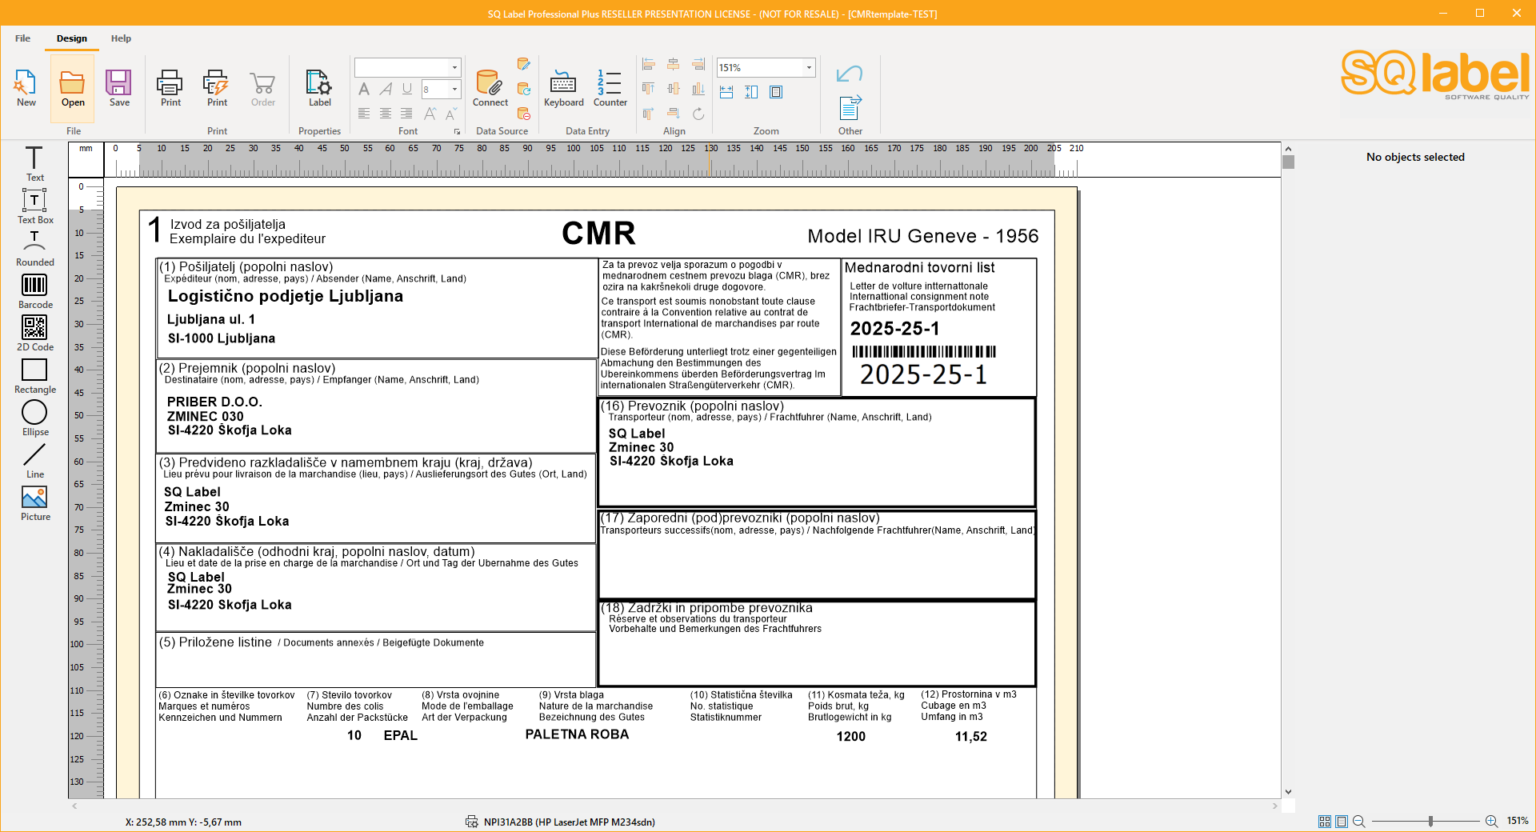Viewport: 1536px width, 832px height.
Task: Open the font family dropdown
Action: 455,67
